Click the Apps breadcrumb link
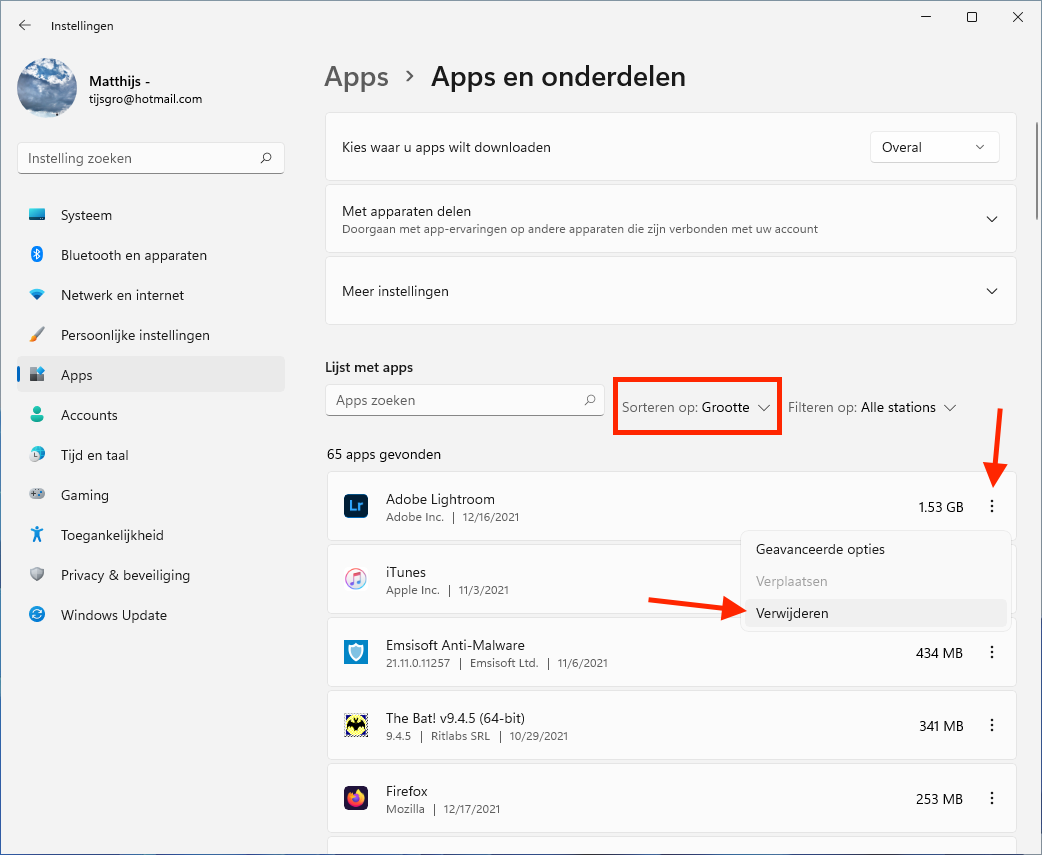The image size is (1042, 855). [x=356, y=77]
